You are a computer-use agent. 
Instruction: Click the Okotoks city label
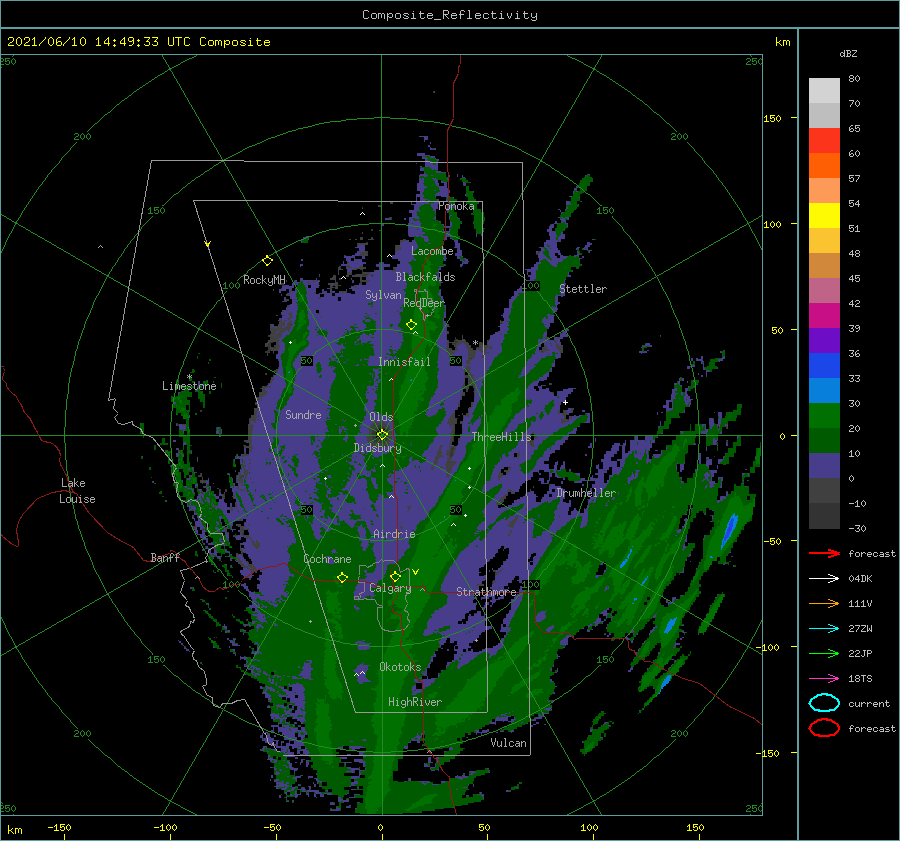click(400, 667)
